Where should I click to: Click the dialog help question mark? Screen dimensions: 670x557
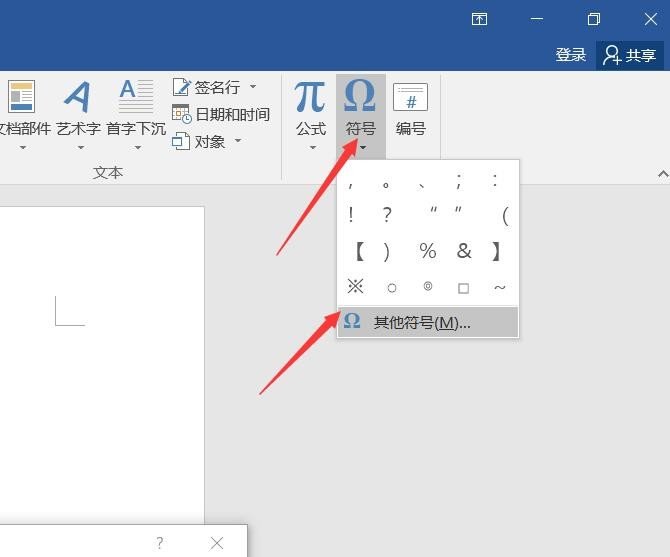coord(160,543)
